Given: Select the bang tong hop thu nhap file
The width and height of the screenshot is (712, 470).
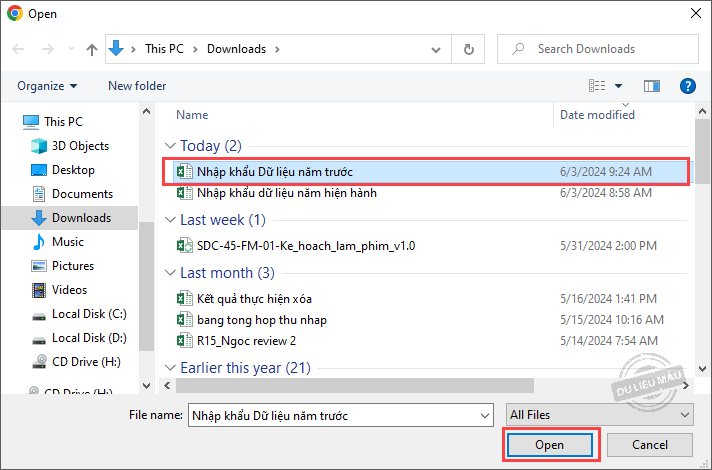Looking at the screenshot, I should (x=261, y=320).
